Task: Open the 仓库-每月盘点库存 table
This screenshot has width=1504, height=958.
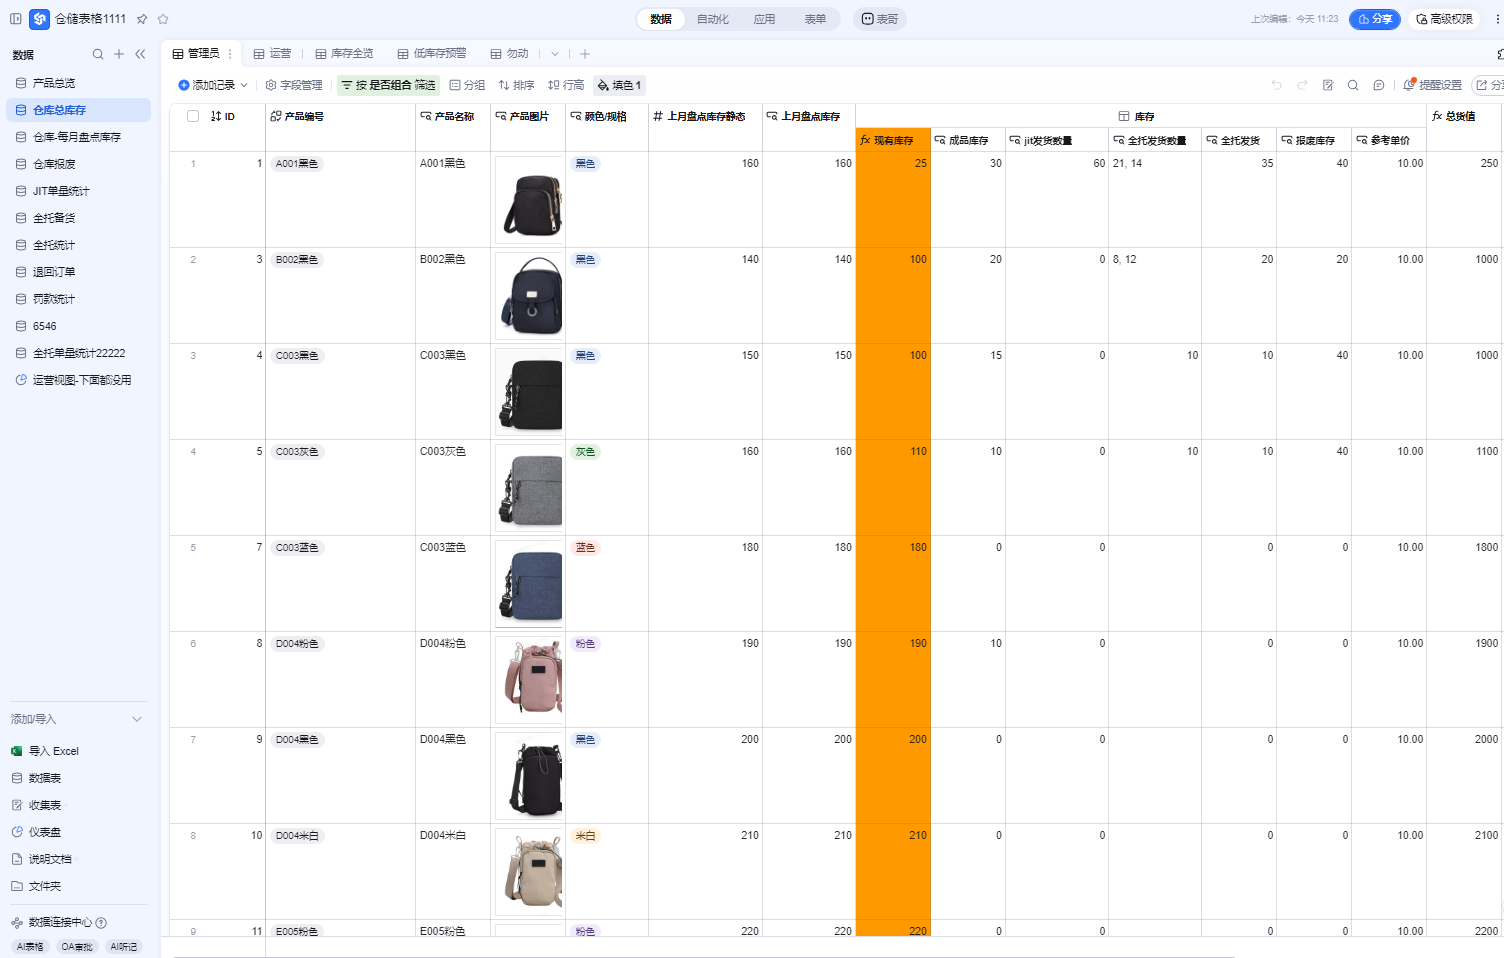Action: coord(78,137)
